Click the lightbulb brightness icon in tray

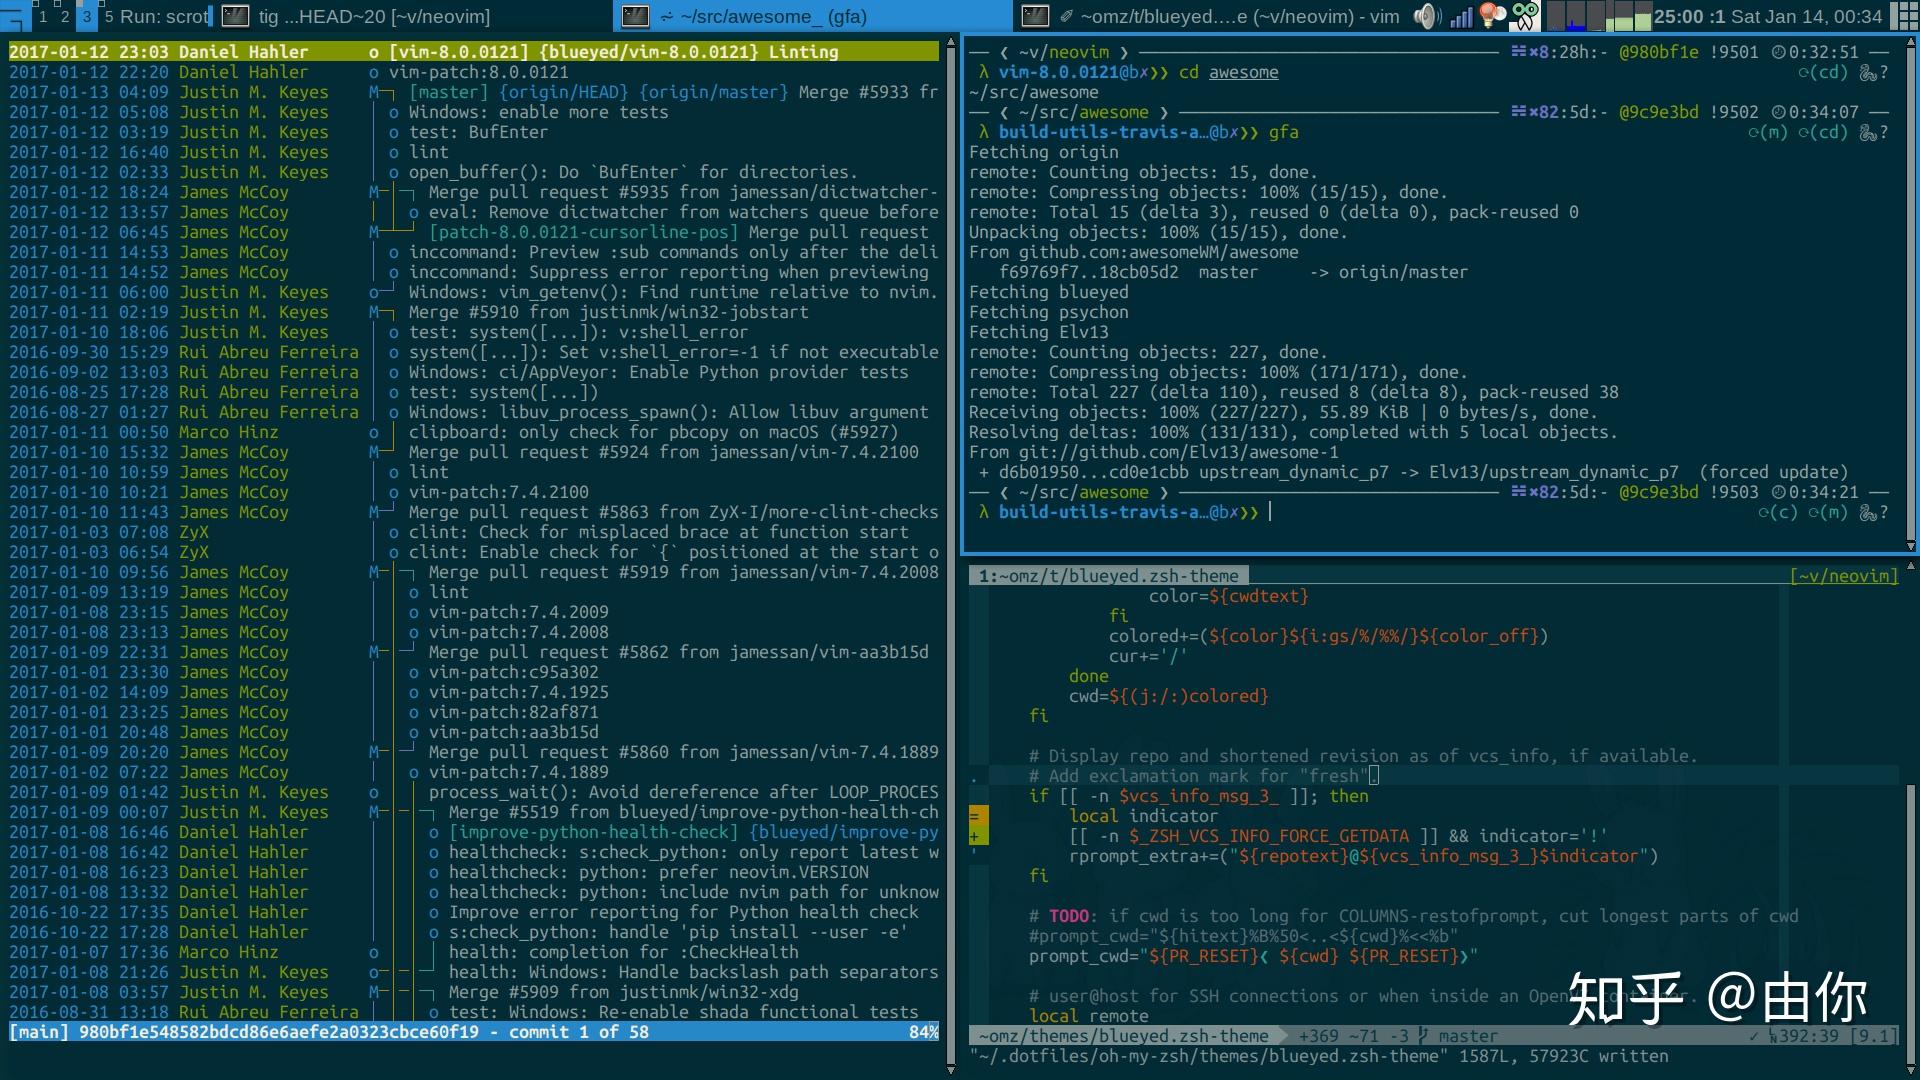(x=1491, y=17)
